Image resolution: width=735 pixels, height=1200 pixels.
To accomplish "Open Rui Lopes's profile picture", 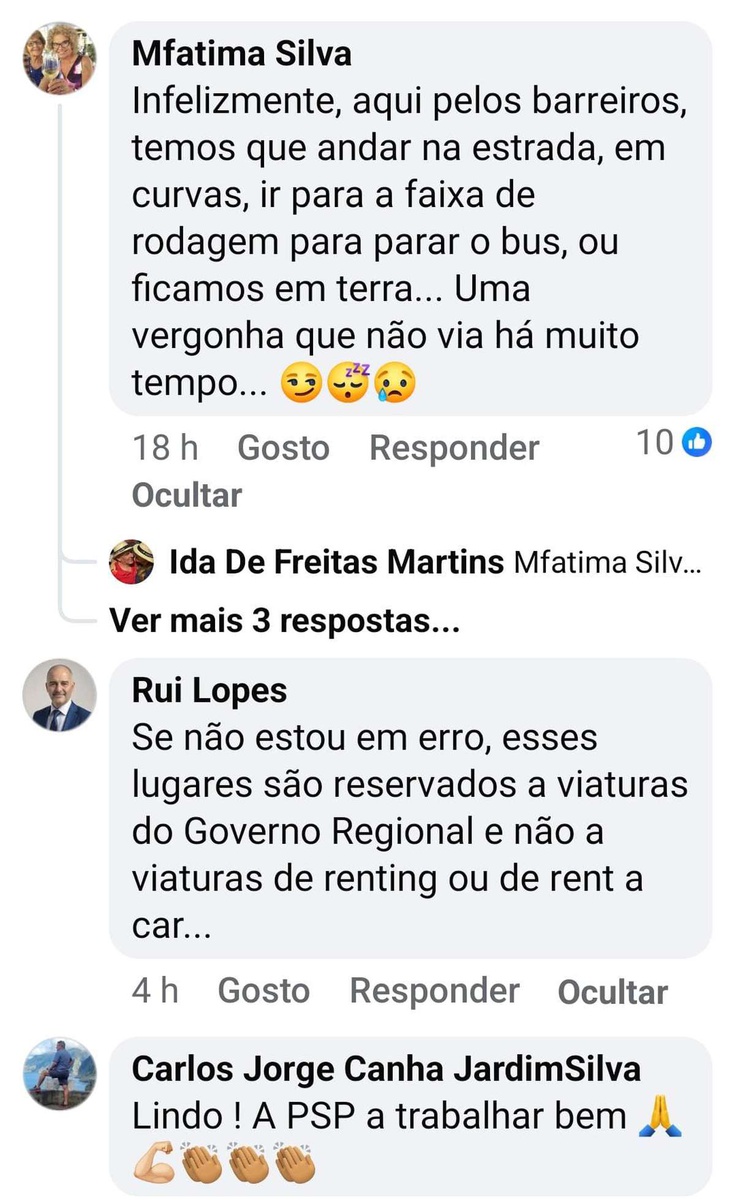I will [x=59, y=694].
